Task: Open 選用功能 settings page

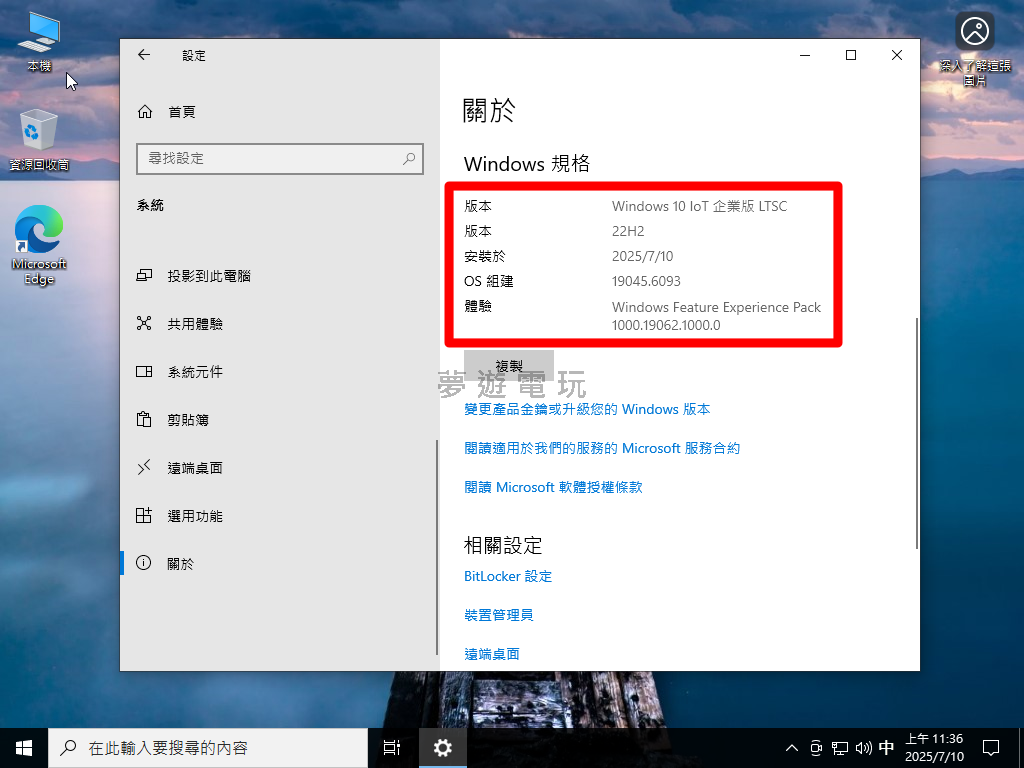Action: (195, 516)
